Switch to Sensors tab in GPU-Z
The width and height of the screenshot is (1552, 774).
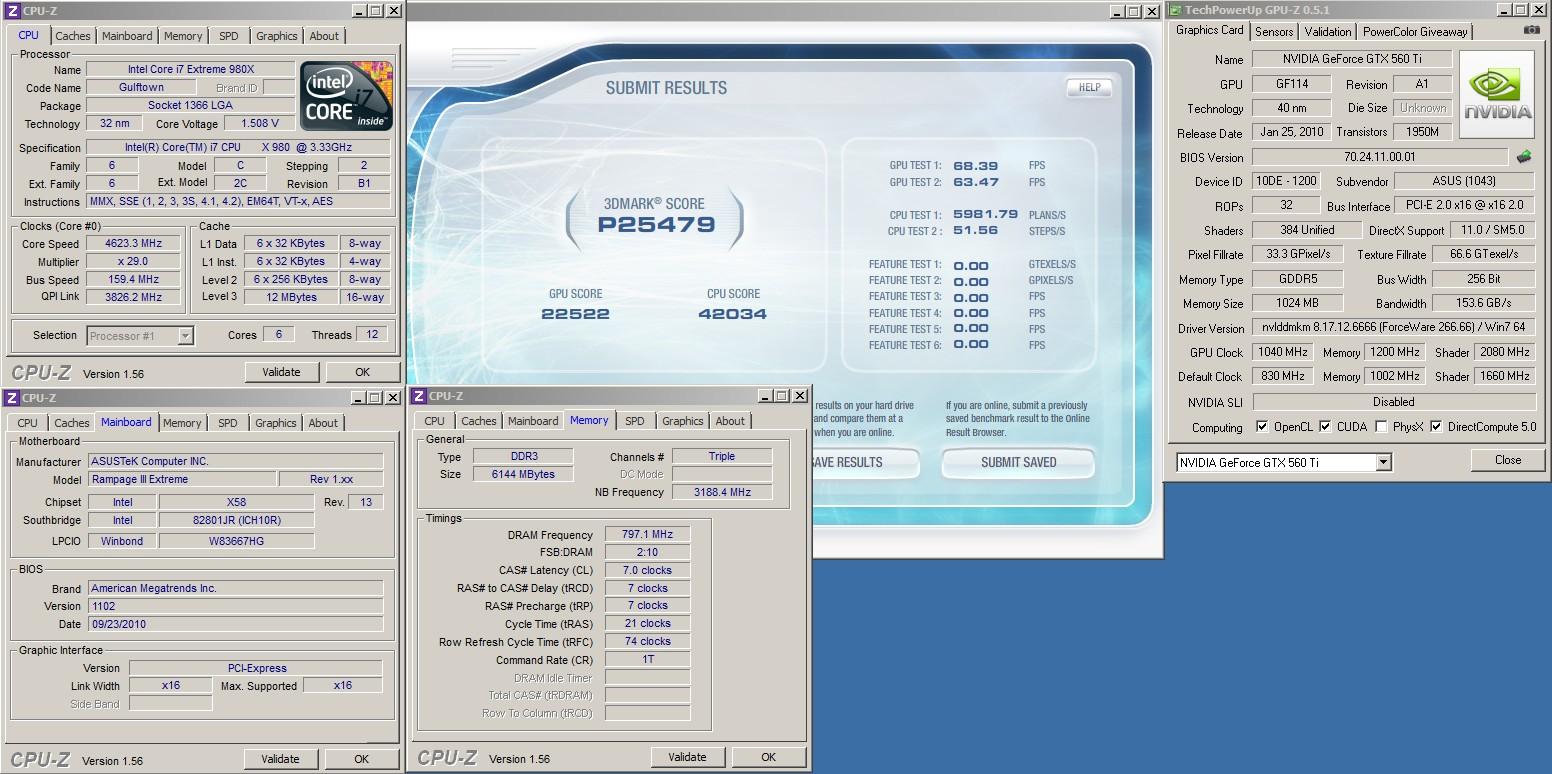pyautogui.click(x=1274, y=32)
